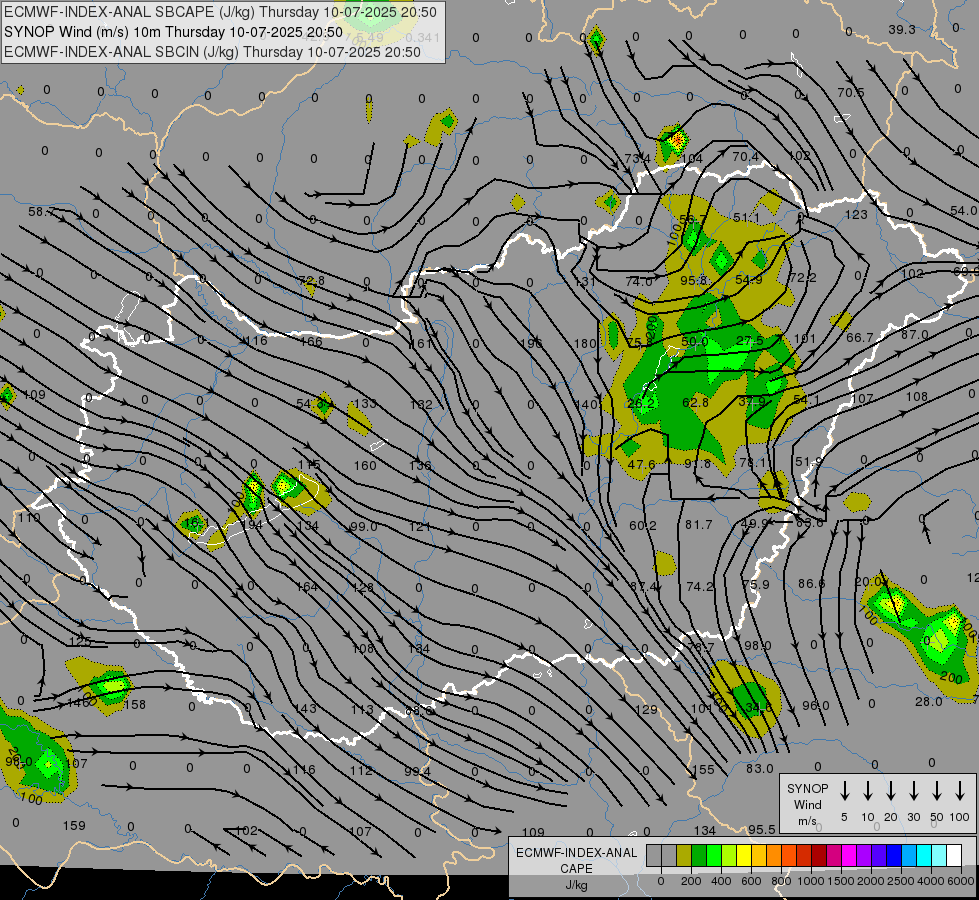Click the map value 86.6
979x900 pixels.
click(x=811, y=583)
